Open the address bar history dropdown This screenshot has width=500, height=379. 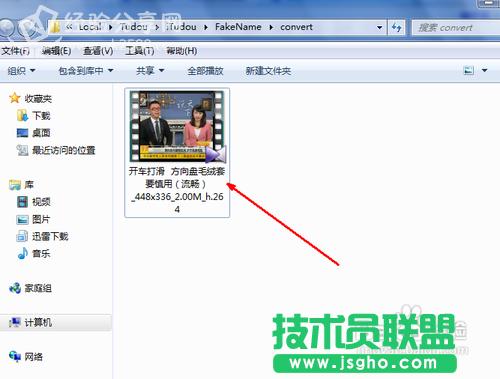[379, 27]
